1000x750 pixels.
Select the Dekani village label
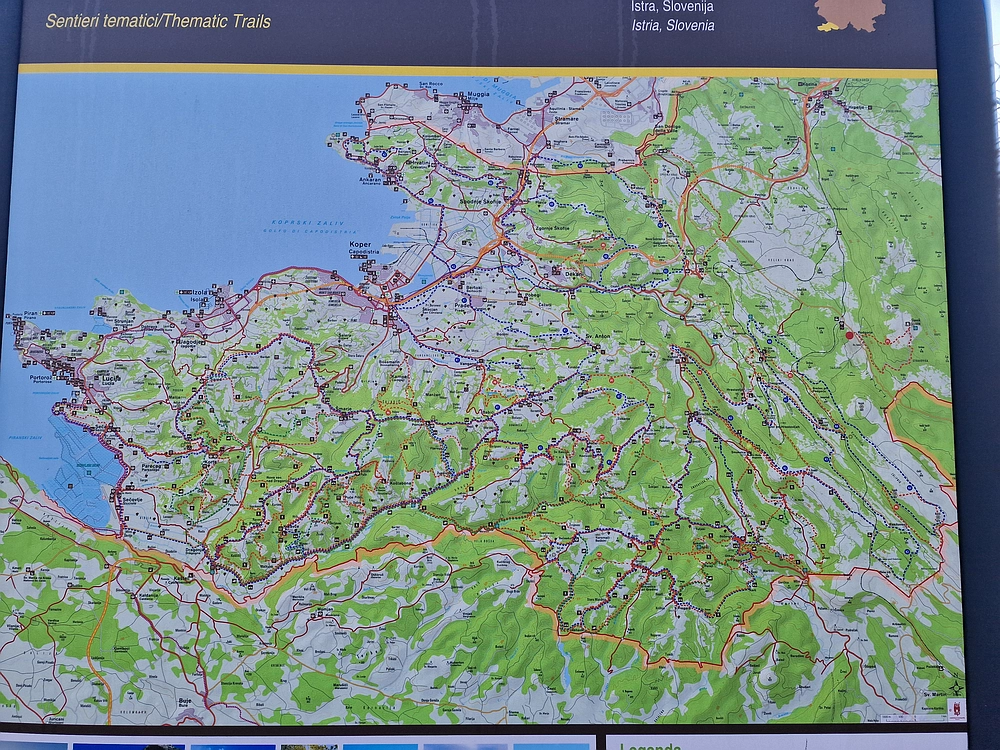click(572, 273)
